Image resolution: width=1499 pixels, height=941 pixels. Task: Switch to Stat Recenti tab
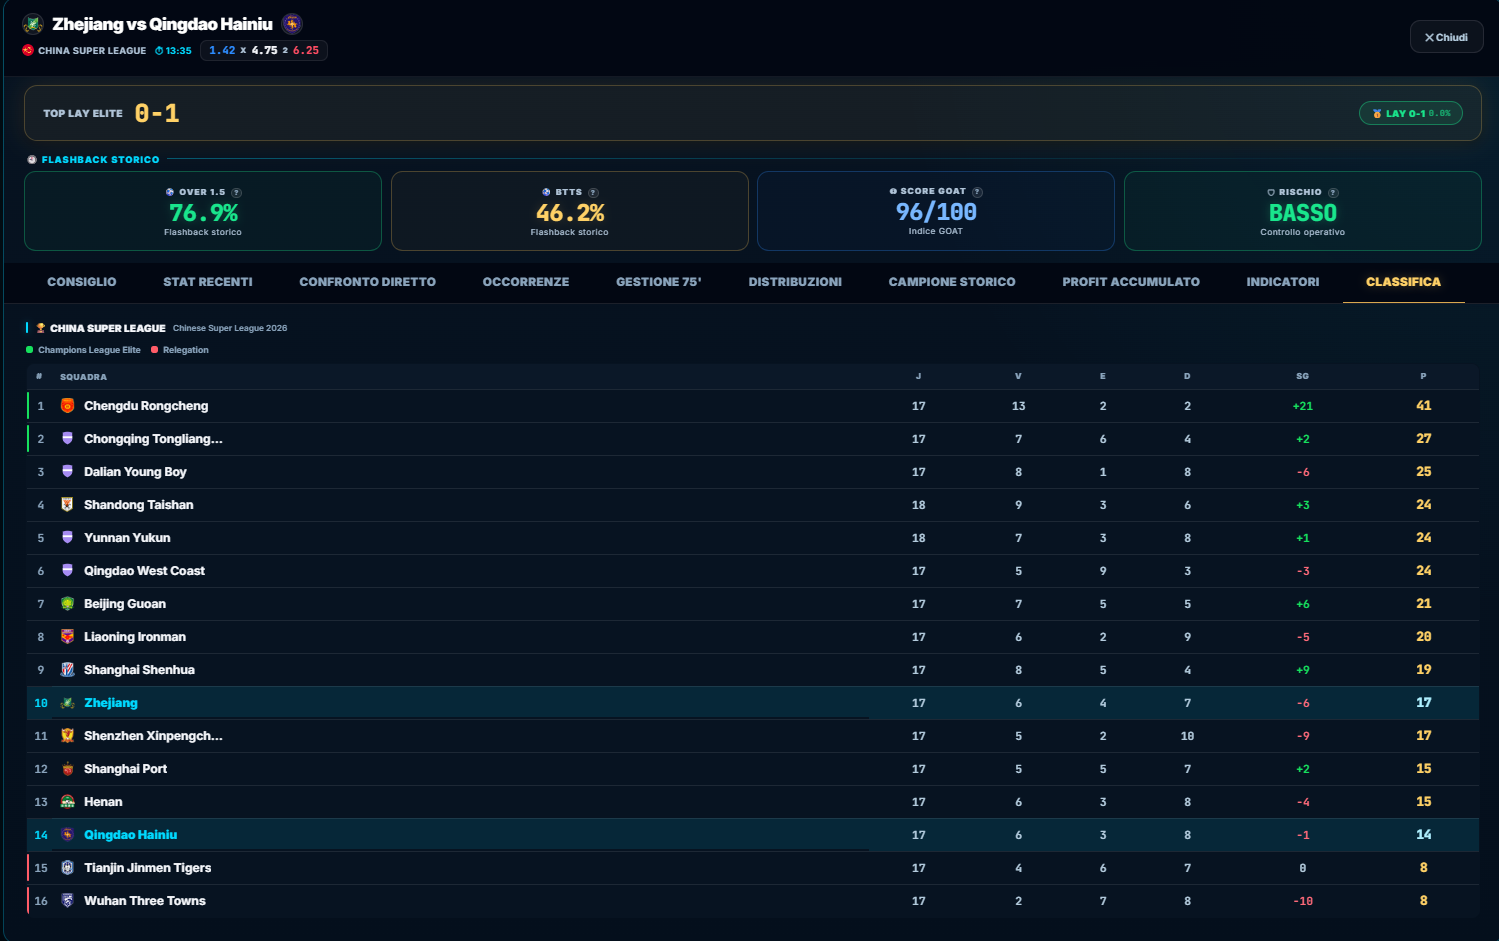click(x=208, y=282)
